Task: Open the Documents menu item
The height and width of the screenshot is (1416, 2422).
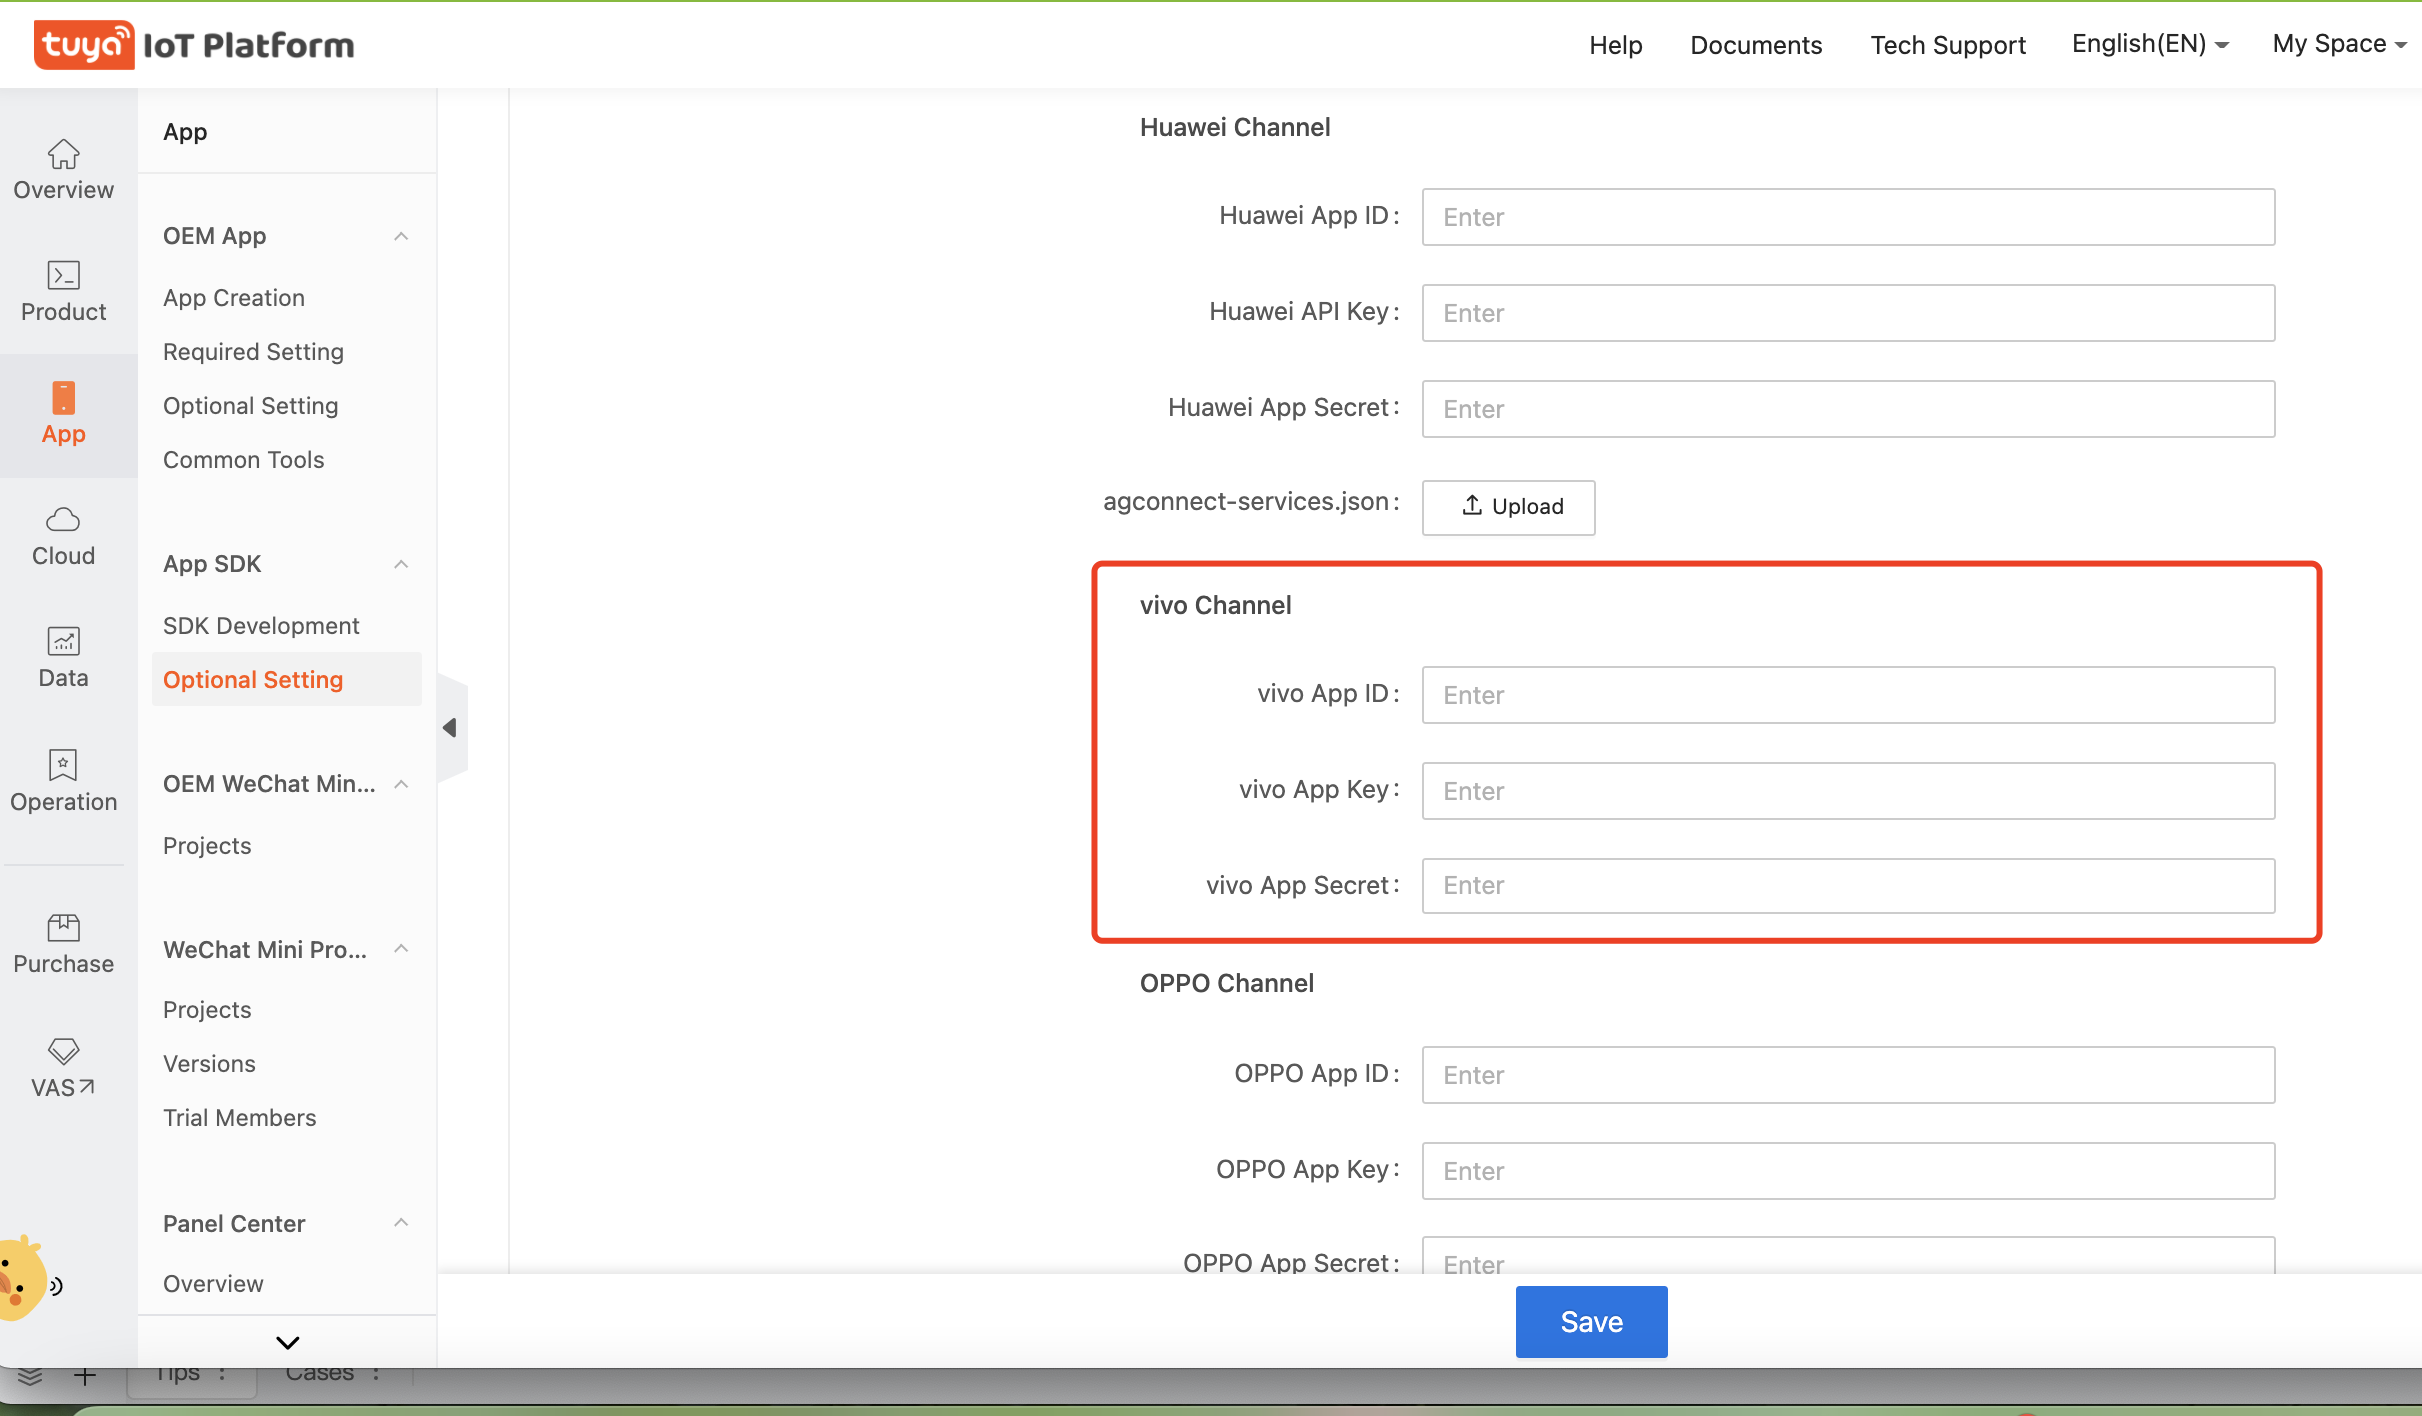Action: click(1755, 45)
